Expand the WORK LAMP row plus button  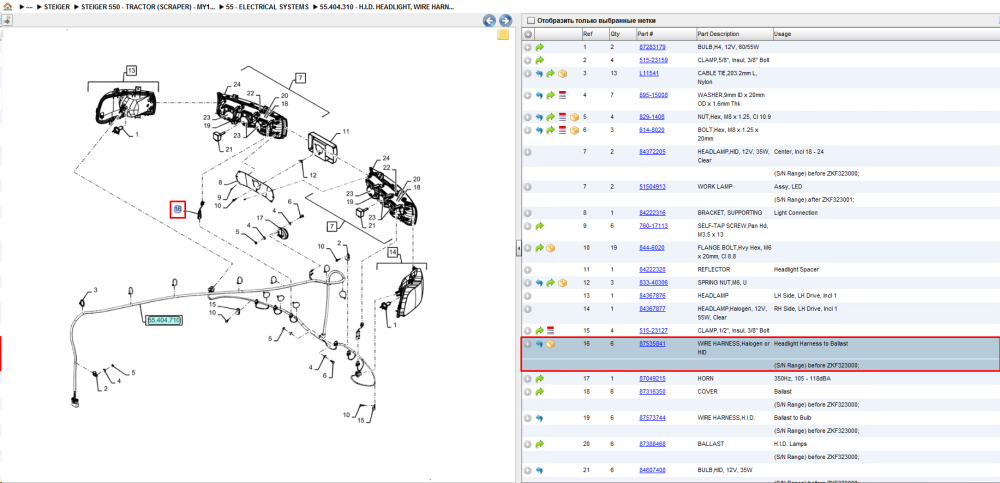click(528, 187)
